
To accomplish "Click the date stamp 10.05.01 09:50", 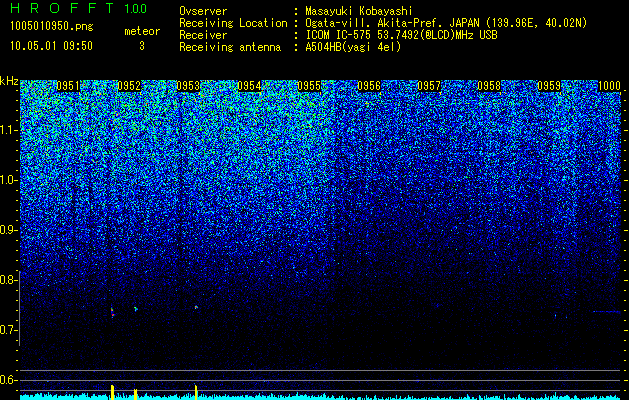I will pyautogui.click(x=51, y=46).
